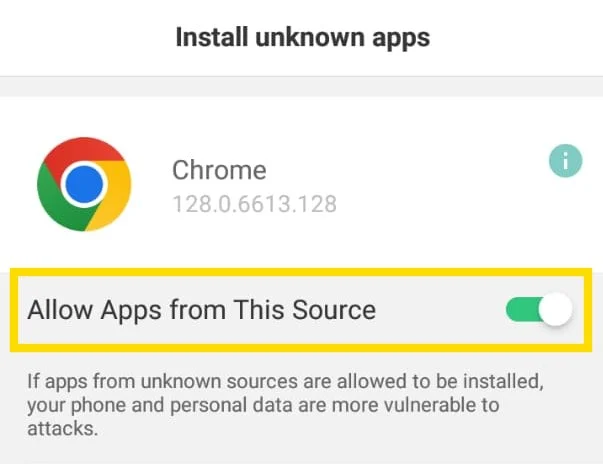Open the Chrome app info icon
Image resolution: width=603 pixels, height=464 pixels.
(566, 160)
